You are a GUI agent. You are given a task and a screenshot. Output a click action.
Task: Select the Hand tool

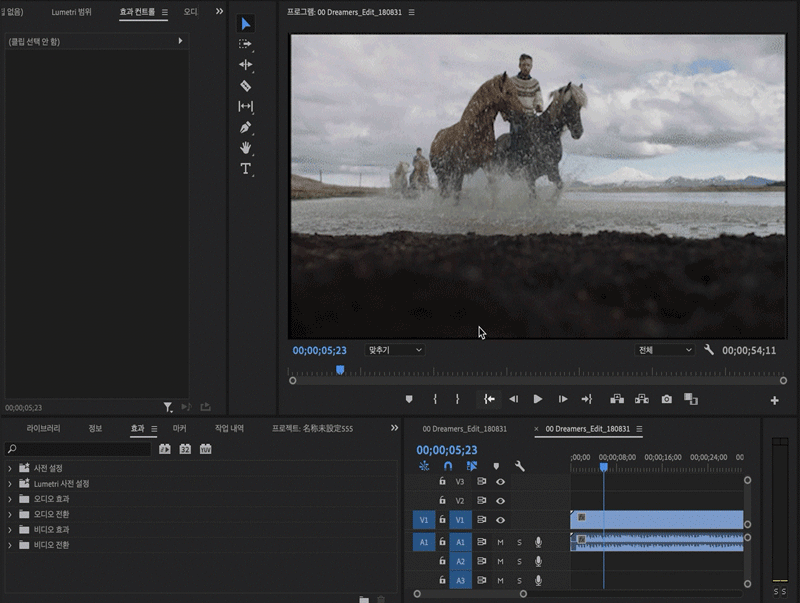[x=246, y=148]
